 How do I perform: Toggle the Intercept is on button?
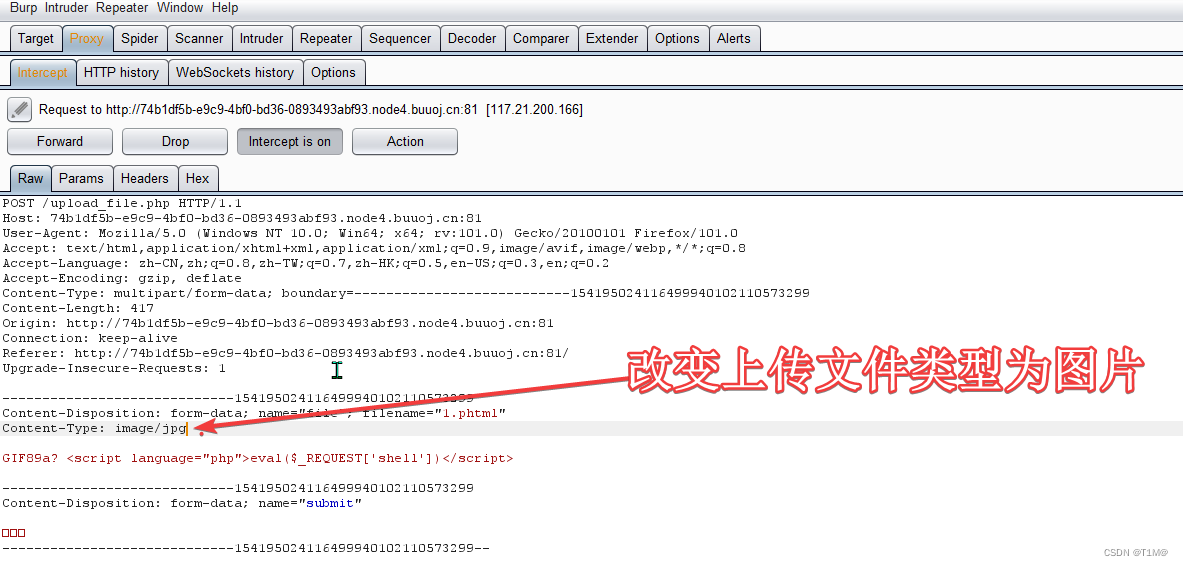(x=290, y=141)
